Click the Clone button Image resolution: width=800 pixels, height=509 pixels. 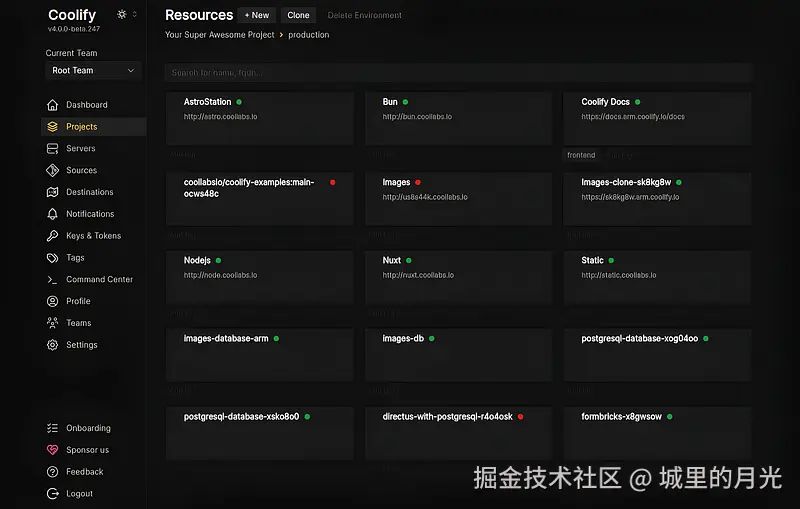point(298,15)
